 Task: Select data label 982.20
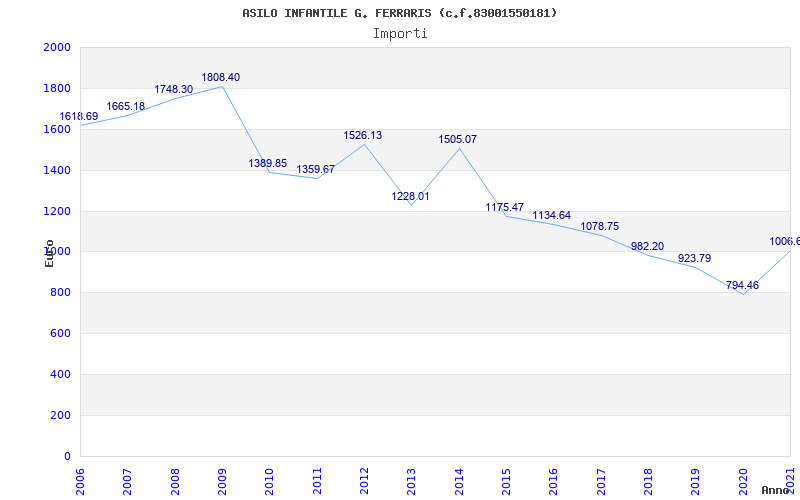point(647,246)
